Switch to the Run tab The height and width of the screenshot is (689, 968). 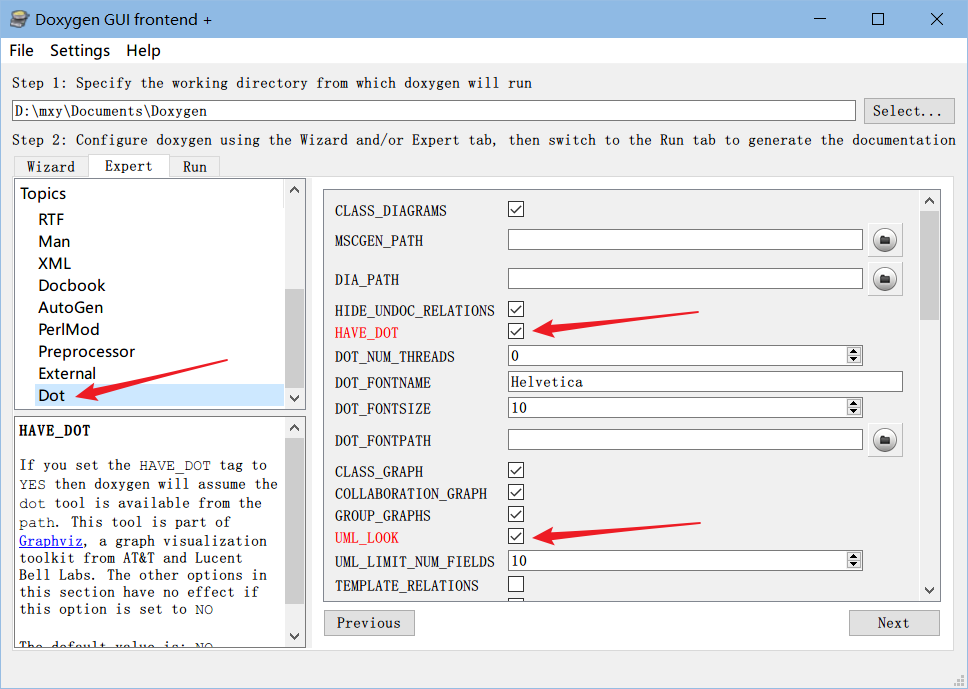[194, 167]
